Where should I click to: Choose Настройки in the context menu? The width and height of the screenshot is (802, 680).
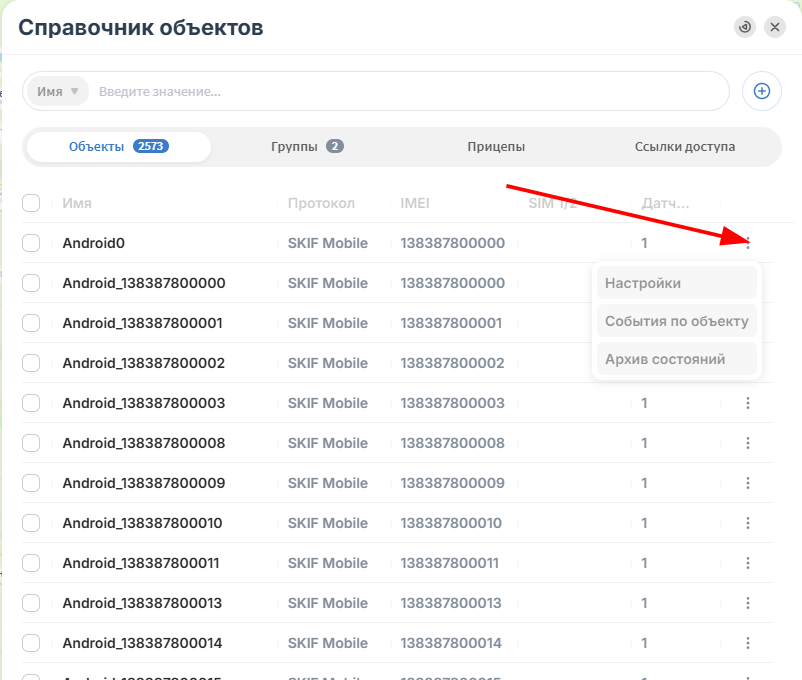click(677, 283)
